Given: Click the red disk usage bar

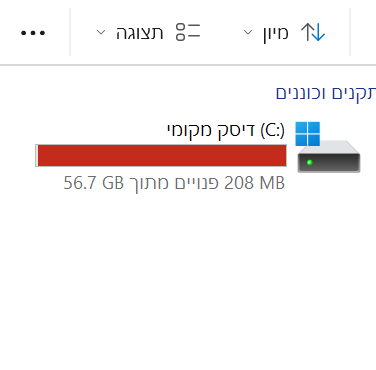Looking at the screenshot, I should [x=162, y=155].
